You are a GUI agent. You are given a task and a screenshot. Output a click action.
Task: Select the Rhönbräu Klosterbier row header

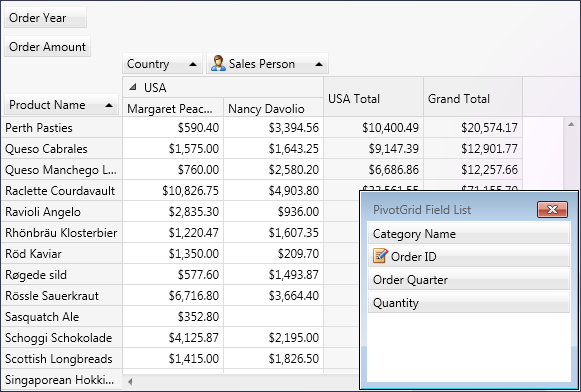coord(62,233)
